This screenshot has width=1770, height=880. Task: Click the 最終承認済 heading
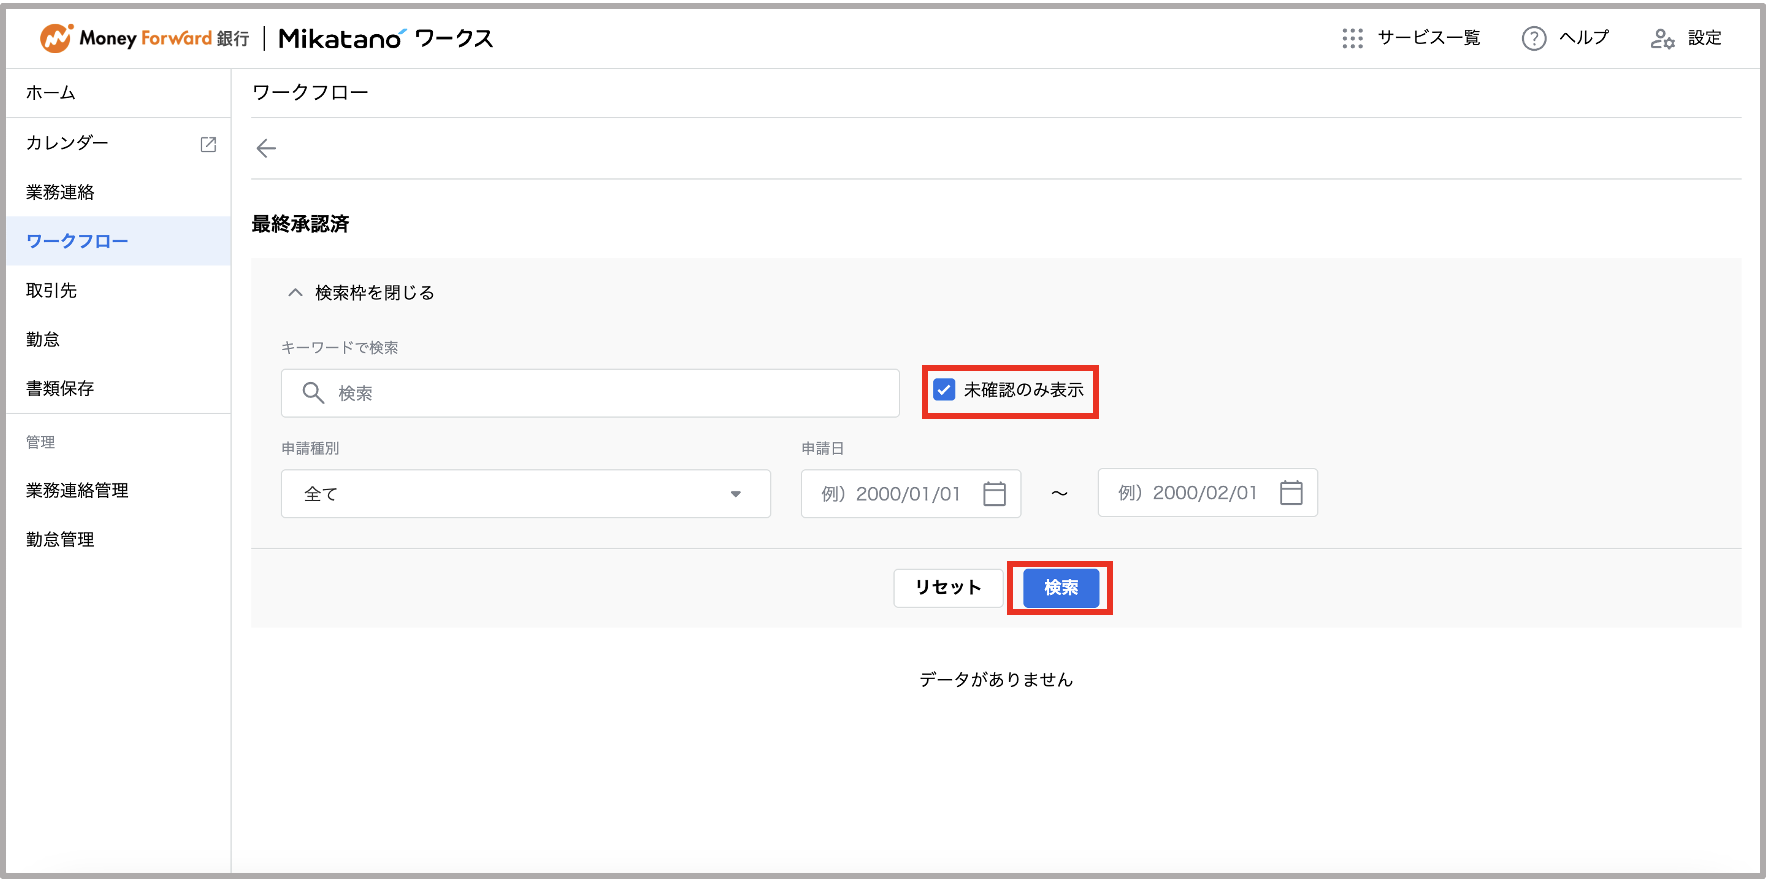(301, 224)
